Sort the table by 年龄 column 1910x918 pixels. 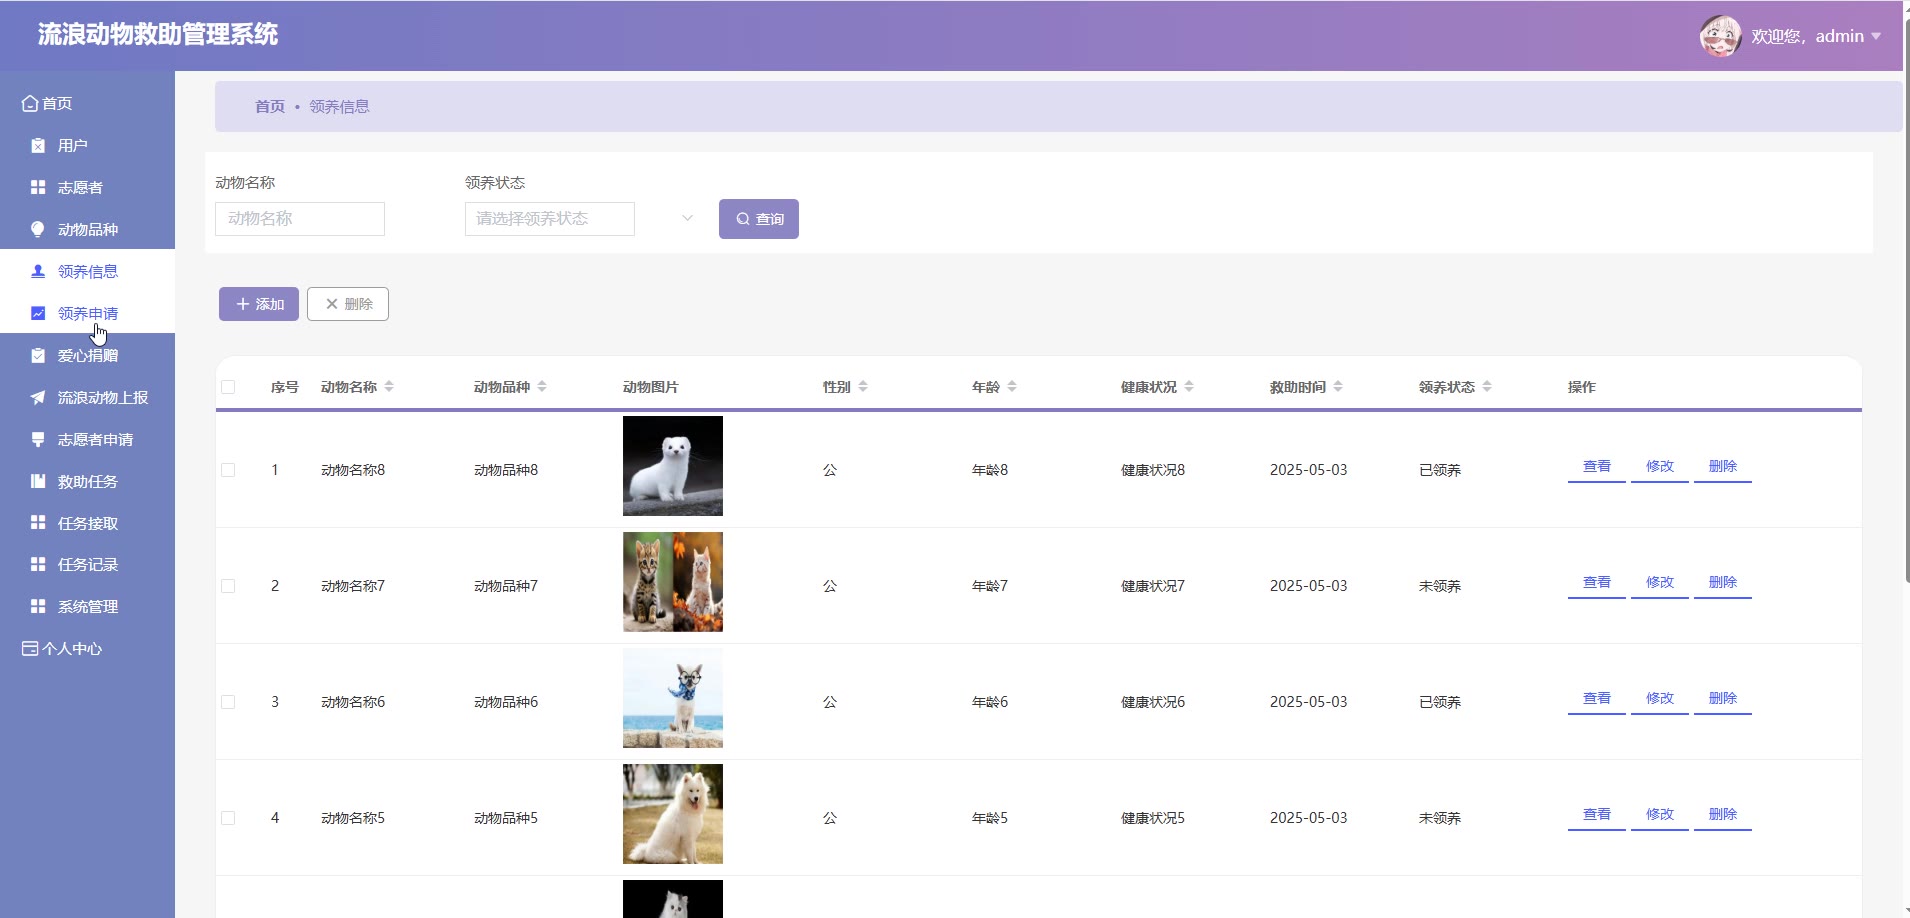(1012, 387)
